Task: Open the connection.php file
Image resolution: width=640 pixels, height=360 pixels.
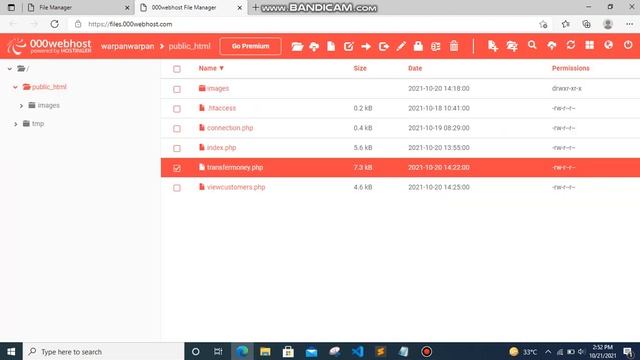Action: point(230,128)
